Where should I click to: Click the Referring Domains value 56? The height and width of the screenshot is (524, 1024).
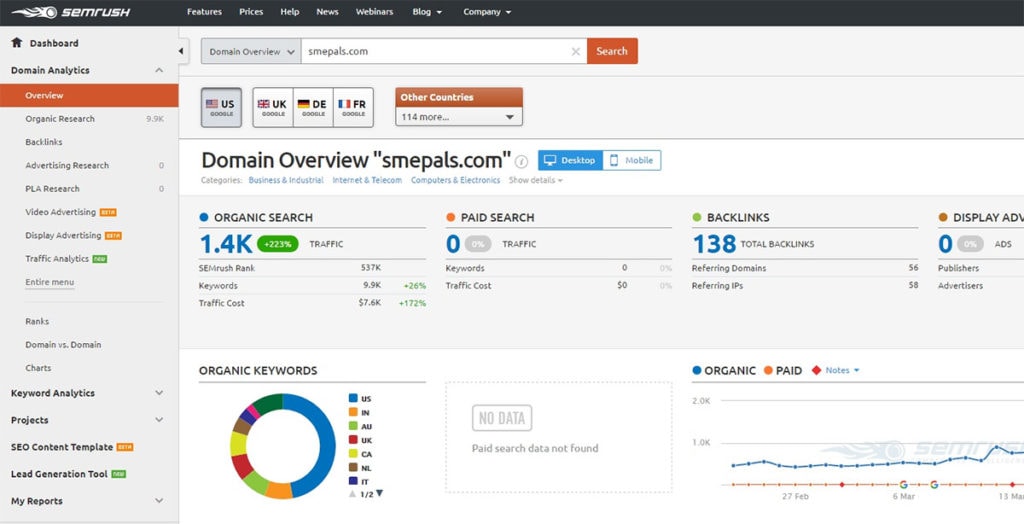pos(913,268)
